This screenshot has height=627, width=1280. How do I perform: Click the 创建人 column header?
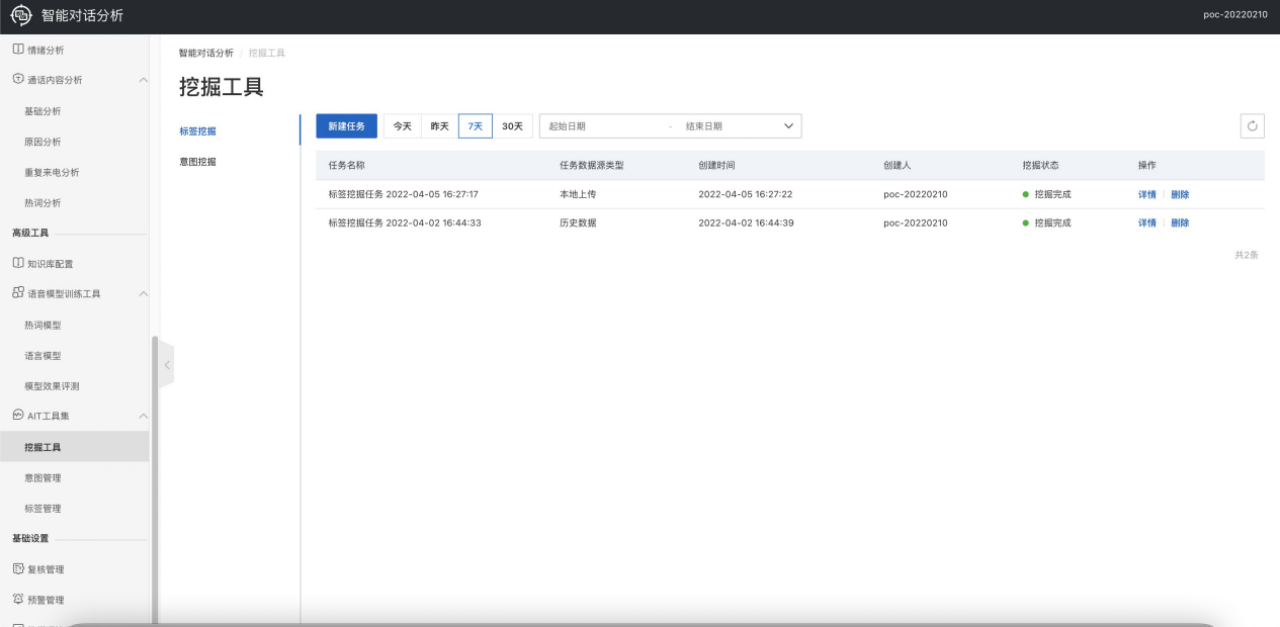[897, 165]
